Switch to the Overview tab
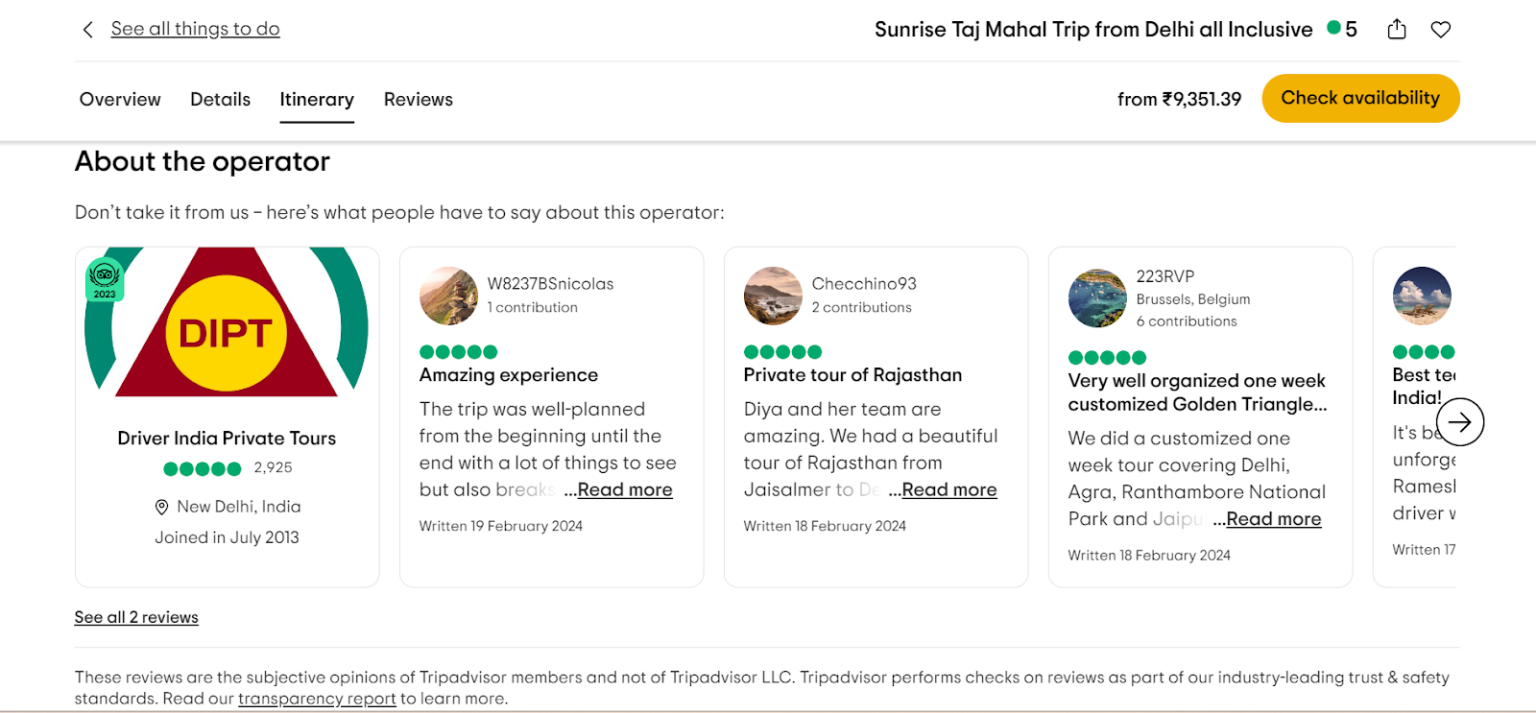The image size is (1536, 713). [x=120, y=99]
